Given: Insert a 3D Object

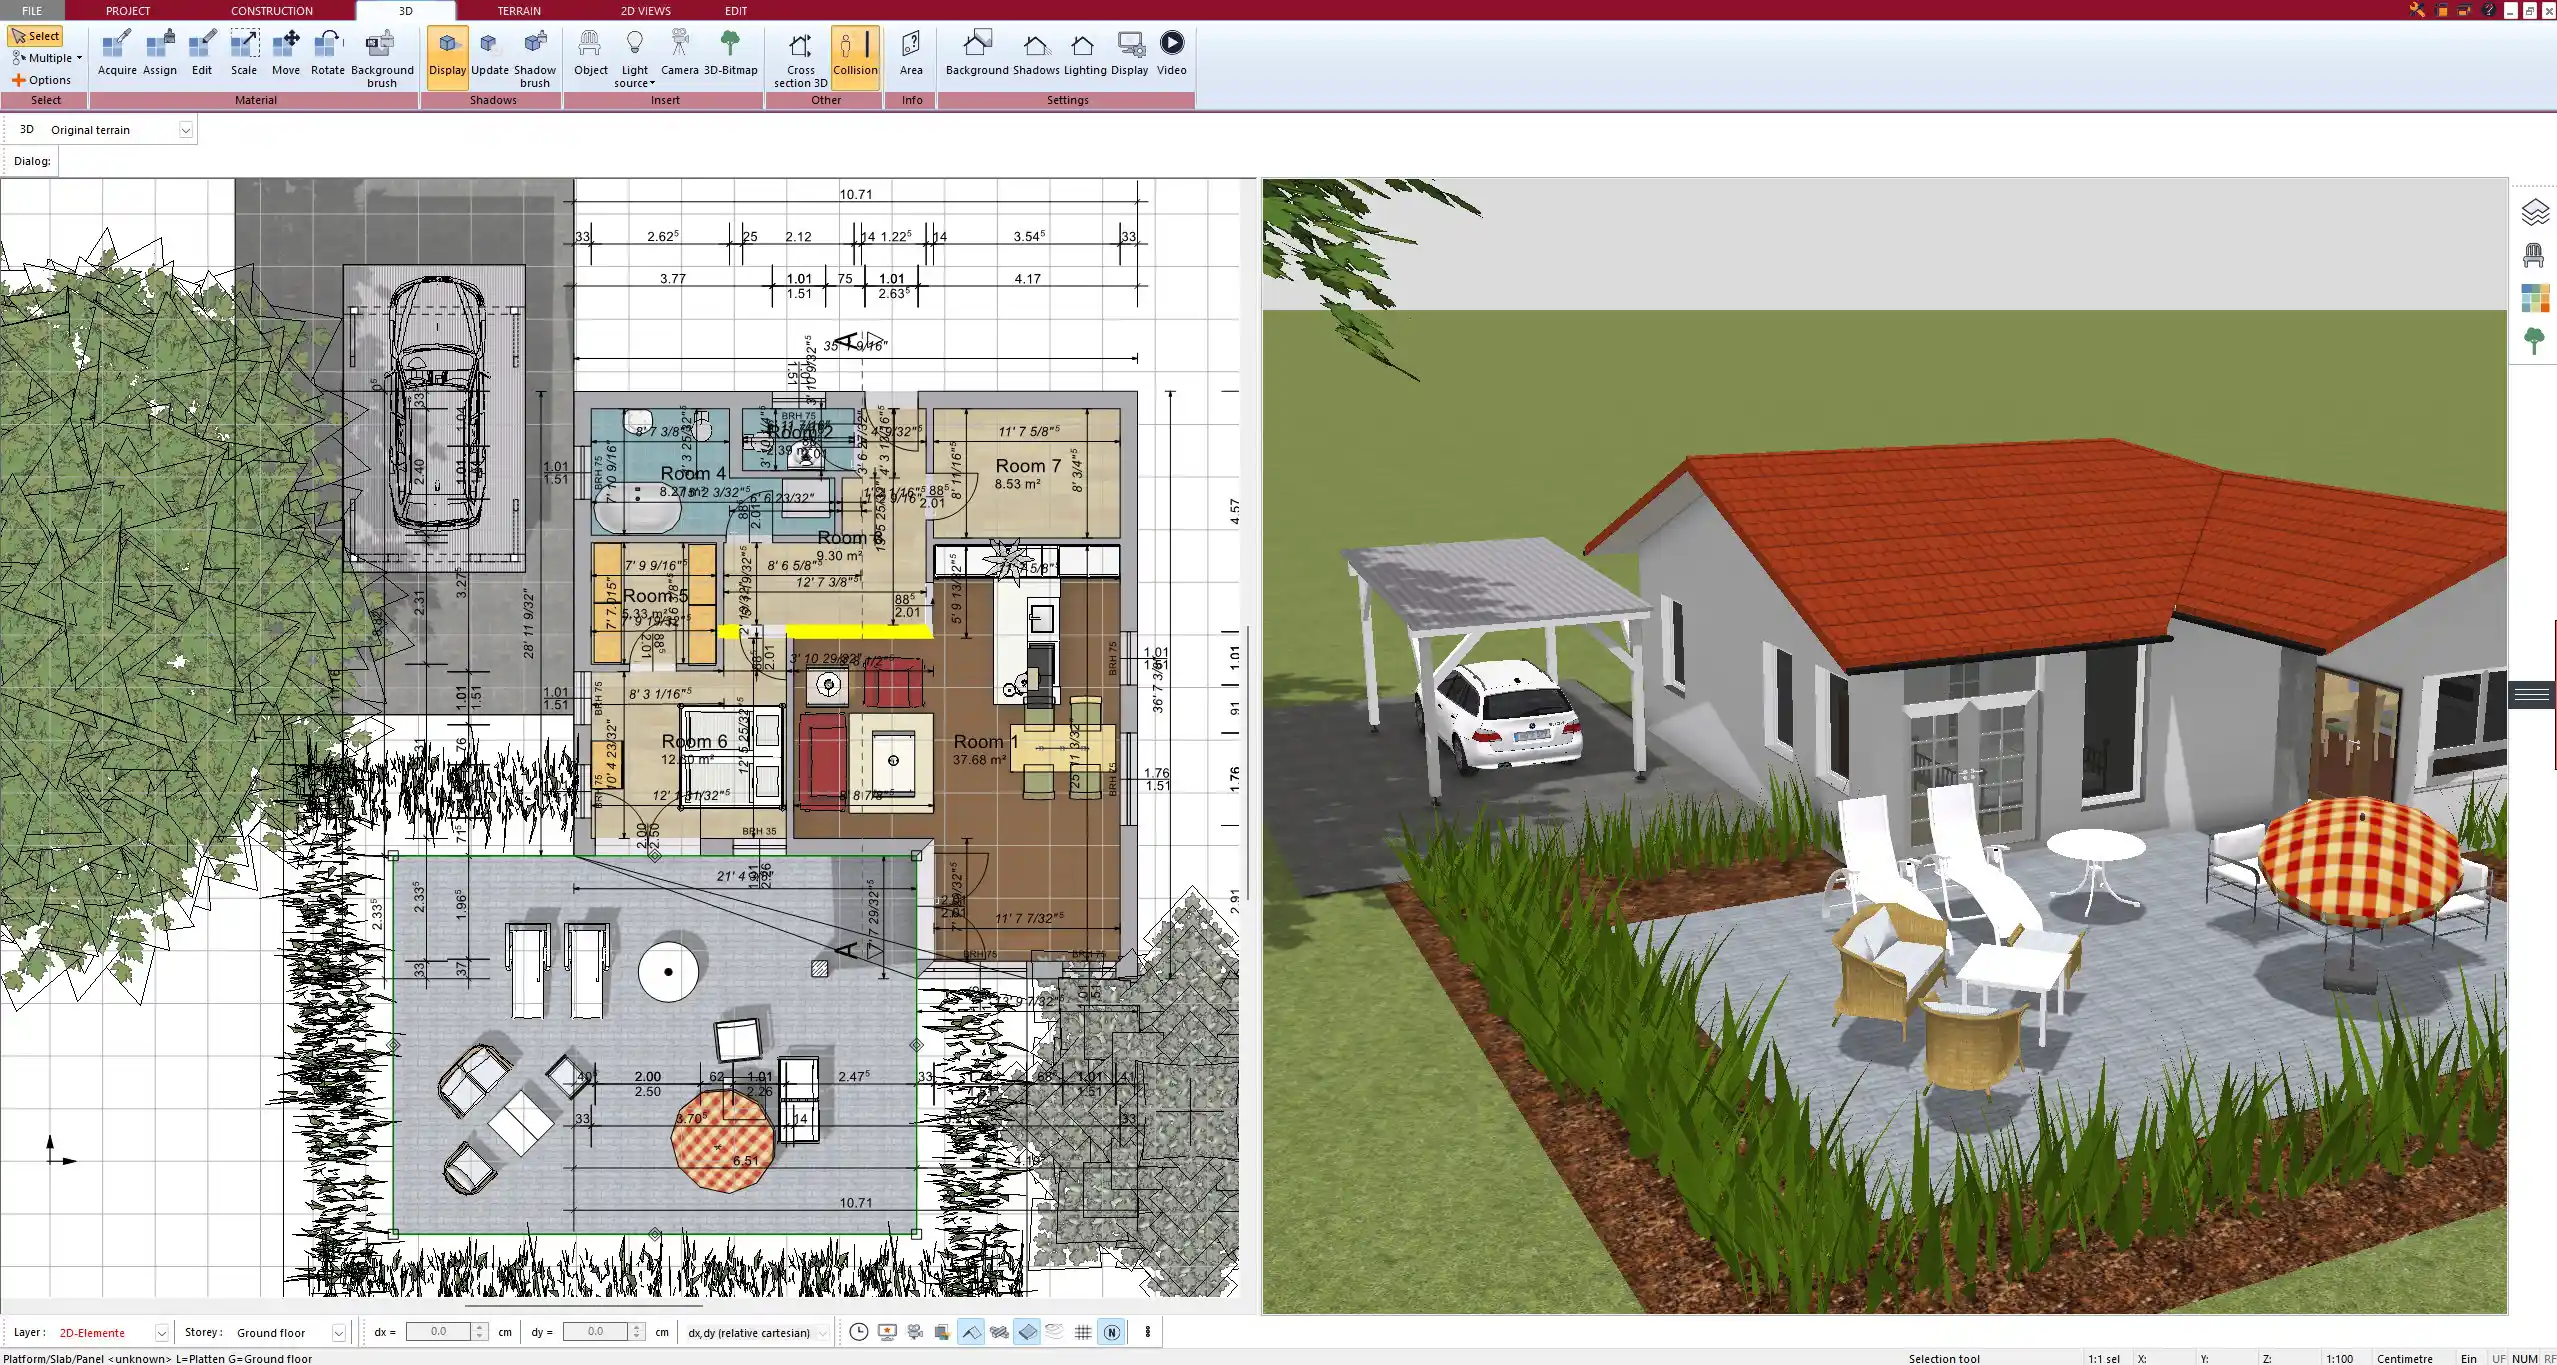Looking at the screenshot, I should [590, 54].
